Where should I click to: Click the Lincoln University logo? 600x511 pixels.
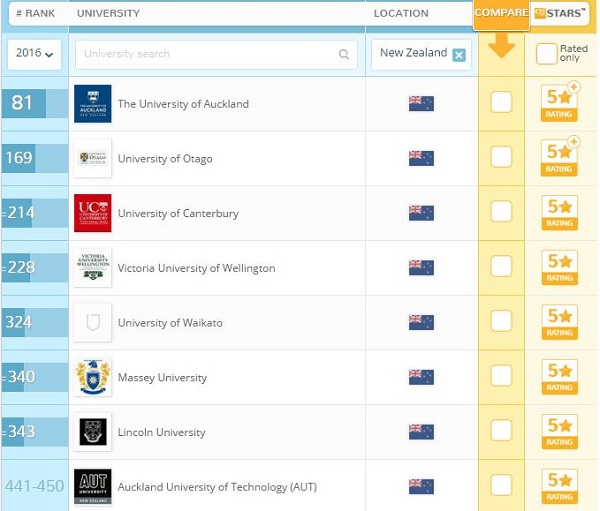tap(93, 432)
